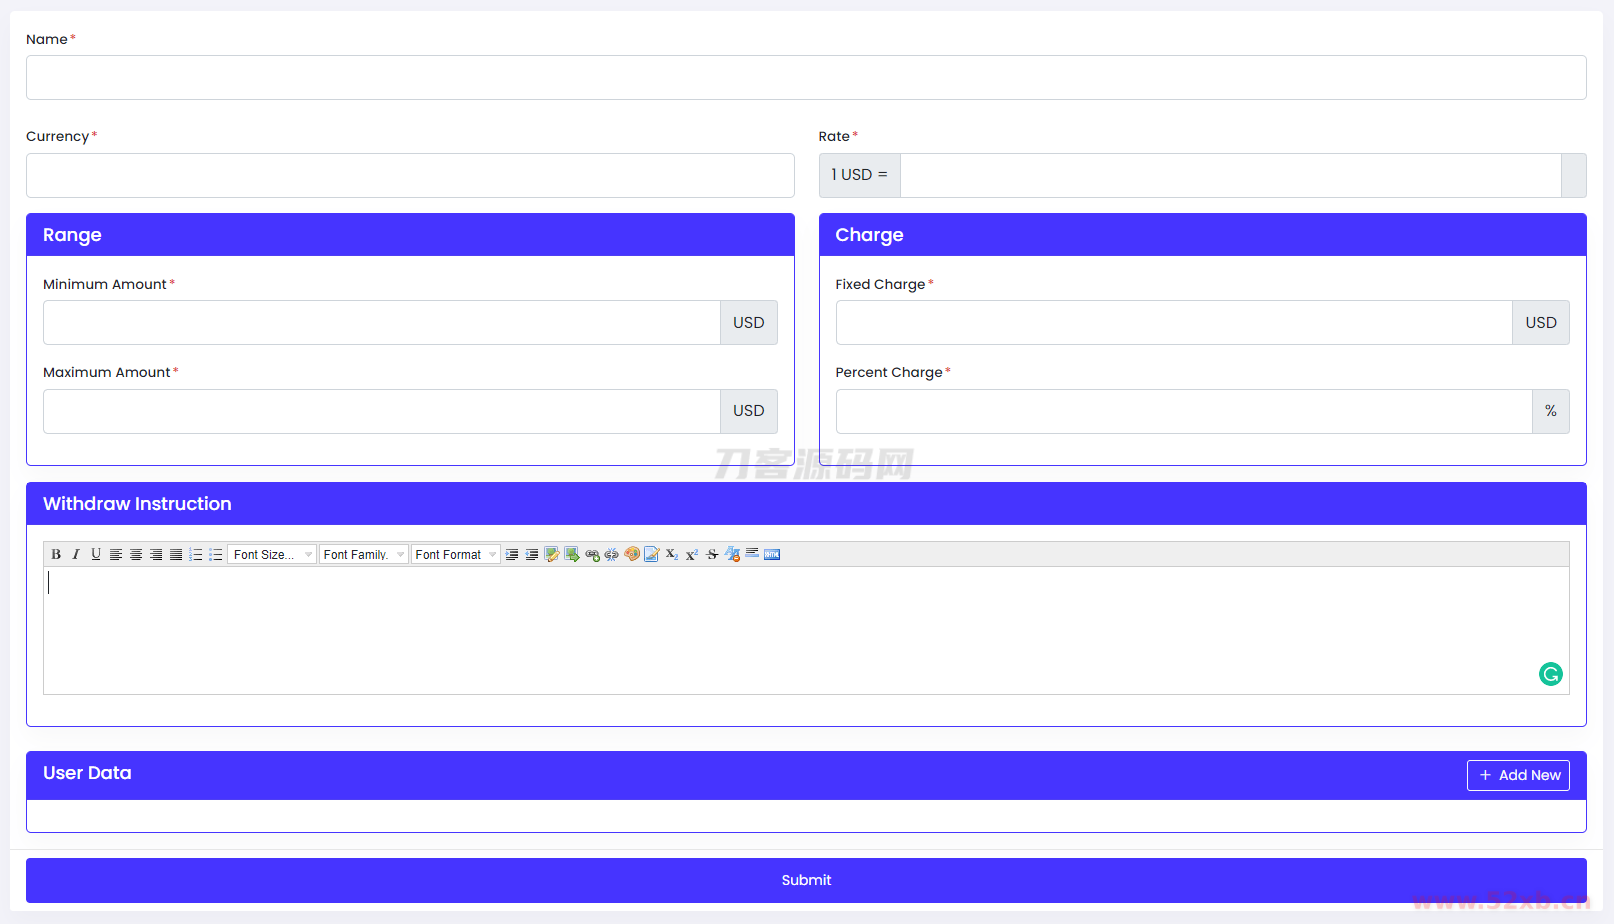Click the add link icon
Viewport: 1614px width, 924px height.
click(x=592, y=555)
